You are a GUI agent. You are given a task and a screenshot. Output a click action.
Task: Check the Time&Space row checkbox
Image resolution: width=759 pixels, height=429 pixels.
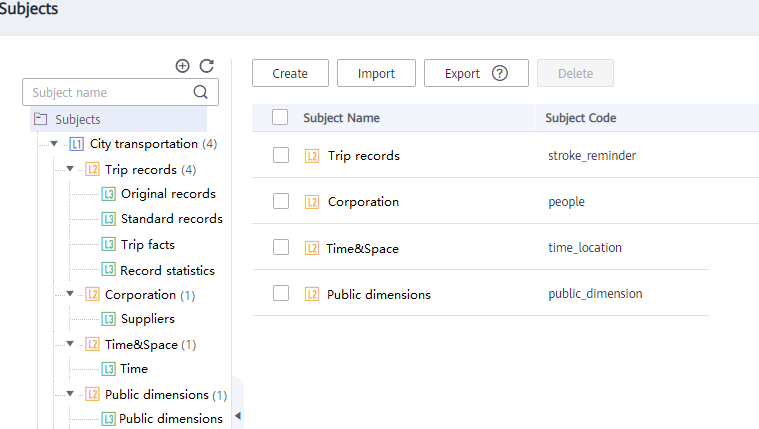[281, 247]
